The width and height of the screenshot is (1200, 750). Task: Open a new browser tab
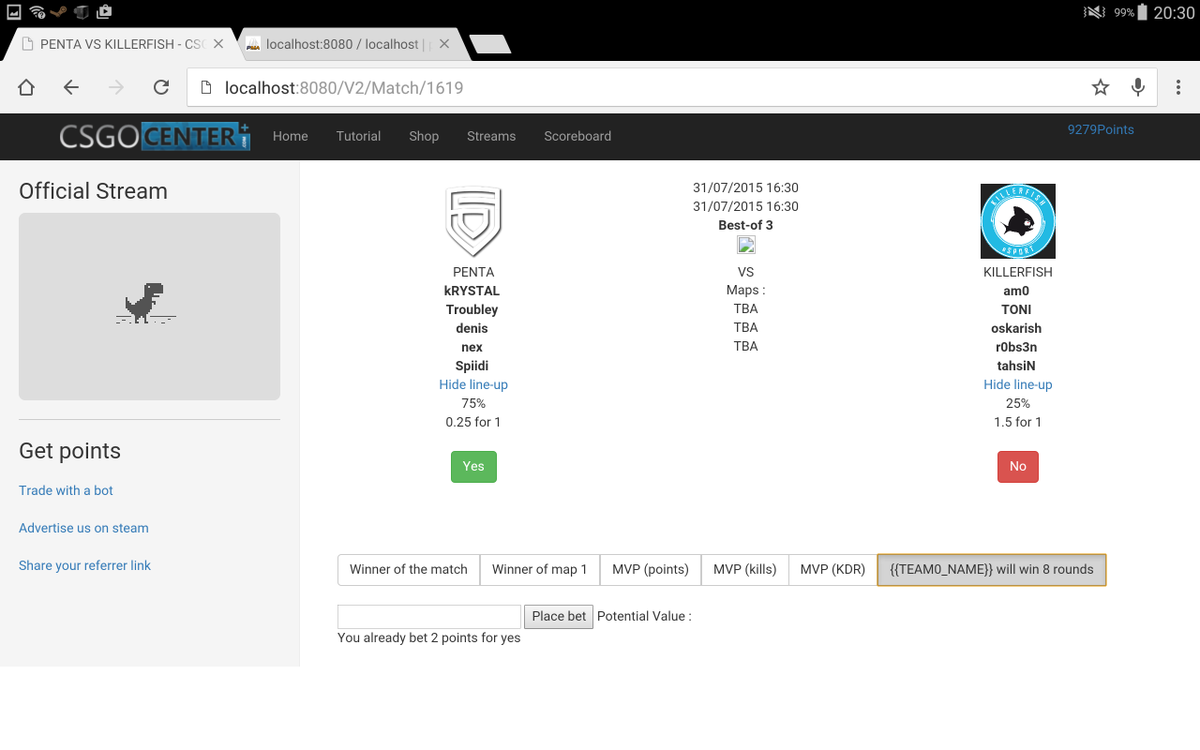(490, 44)
